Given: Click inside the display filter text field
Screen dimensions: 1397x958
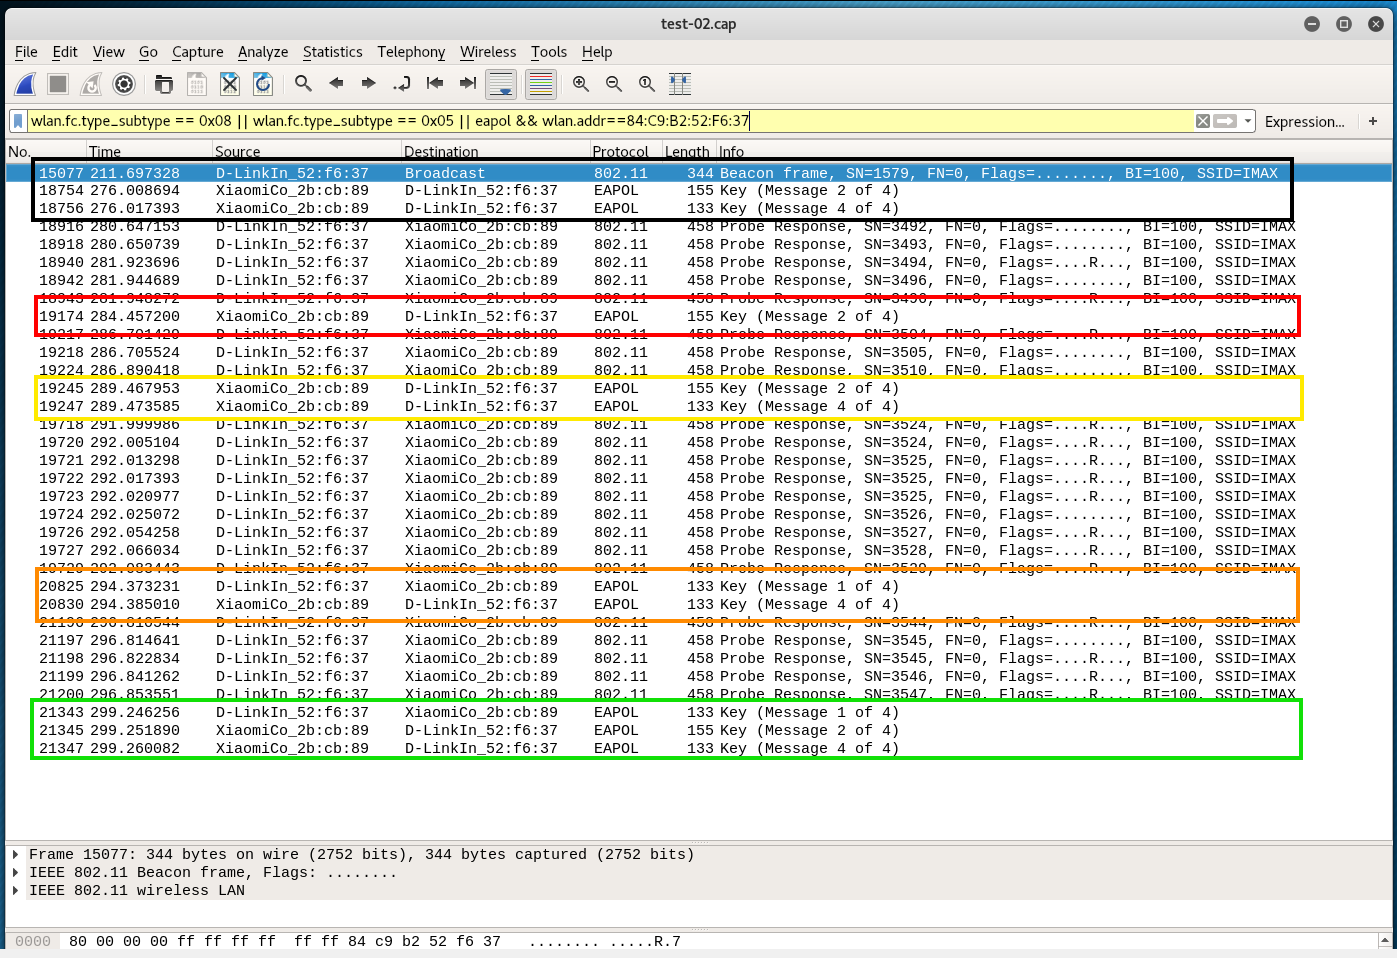Looking at the screenshot, I should pos(600,121).
